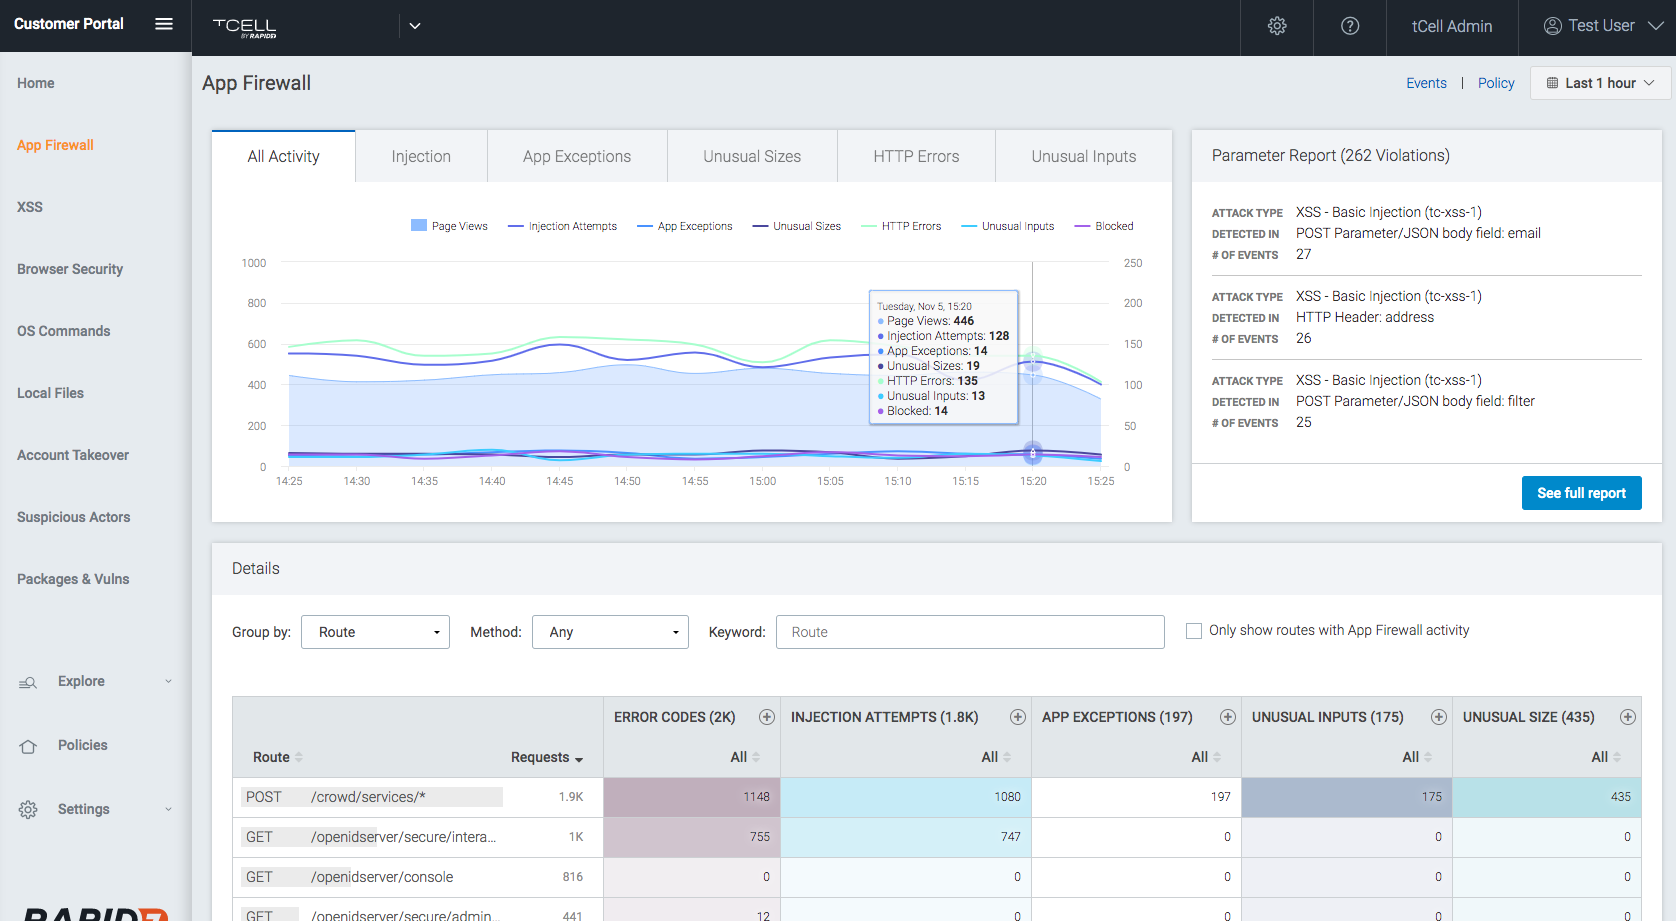Expand the Injection Attempts column plus icon

click(1018, 717)
